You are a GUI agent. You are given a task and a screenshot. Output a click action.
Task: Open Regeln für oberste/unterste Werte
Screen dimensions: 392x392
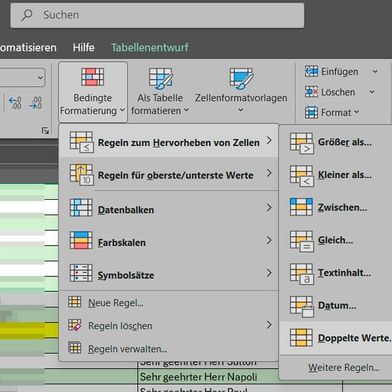(169, 174)
